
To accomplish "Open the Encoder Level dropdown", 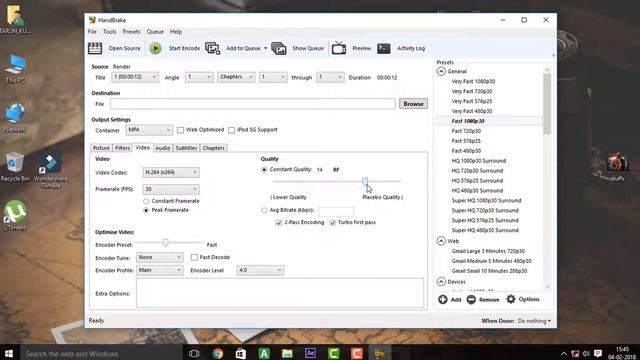I will (x=260, y=270).
